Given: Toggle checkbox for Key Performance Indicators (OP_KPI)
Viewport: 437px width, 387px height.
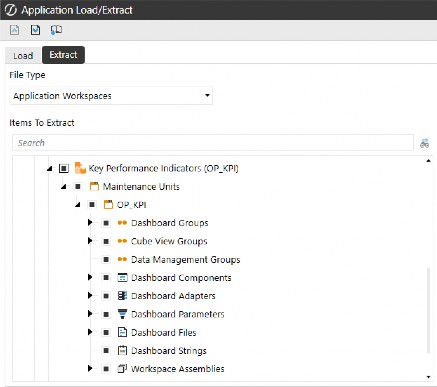Looking at the screenshot, I should click(x=64, y=168).
